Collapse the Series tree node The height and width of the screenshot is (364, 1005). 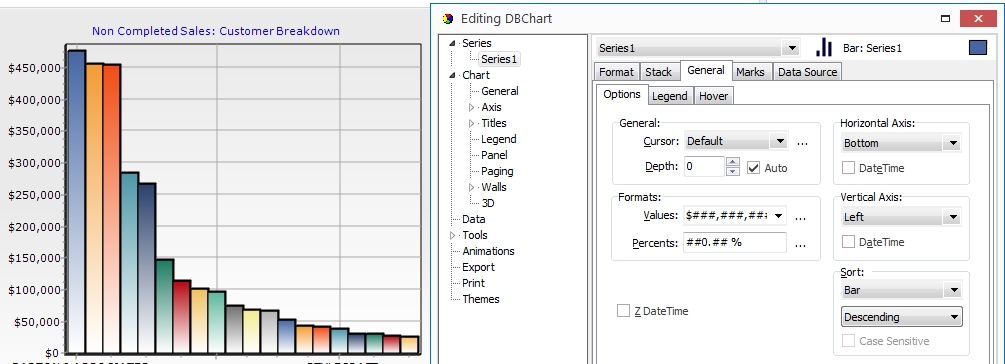[x=453, y=43]
